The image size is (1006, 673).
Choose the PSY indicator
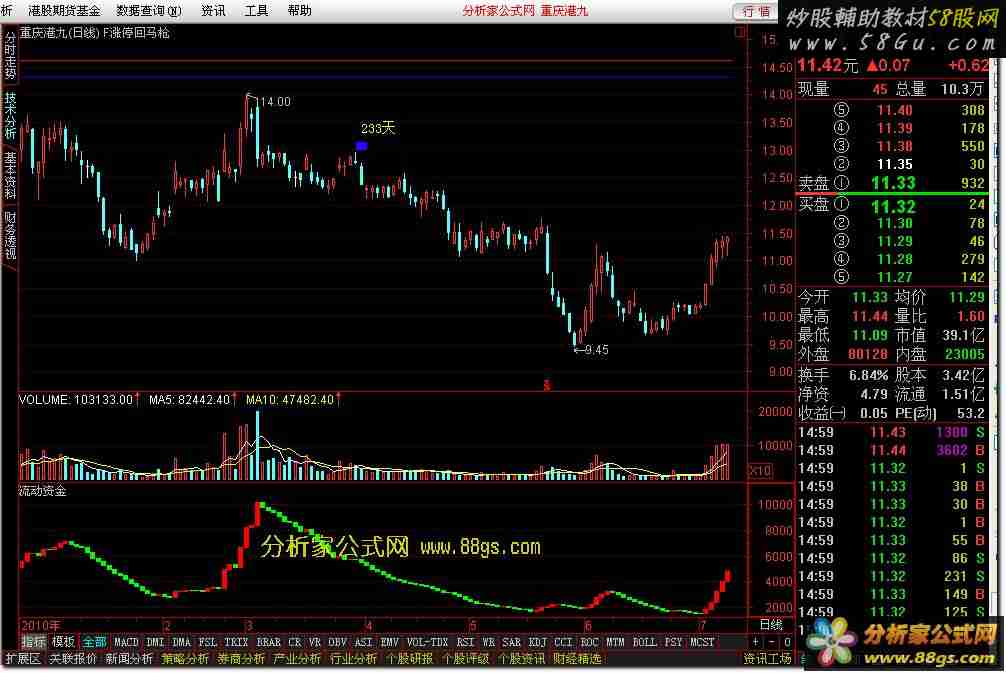point(673,642)
